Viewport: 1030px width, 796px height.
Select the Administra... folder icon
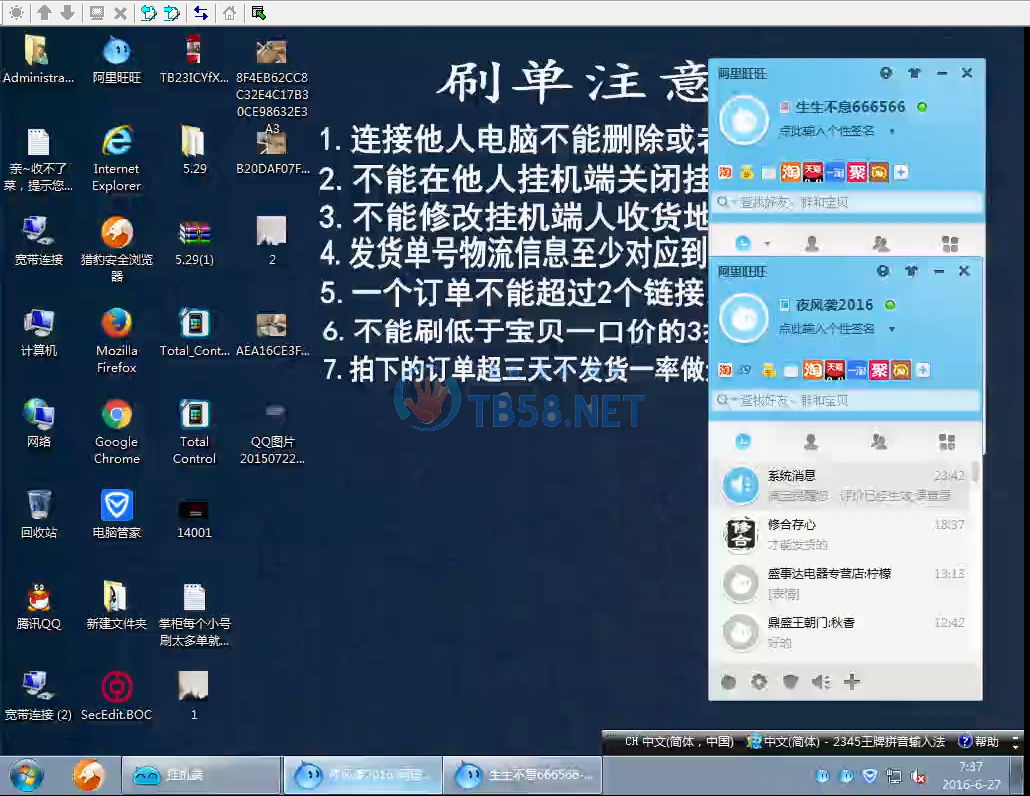38,60
